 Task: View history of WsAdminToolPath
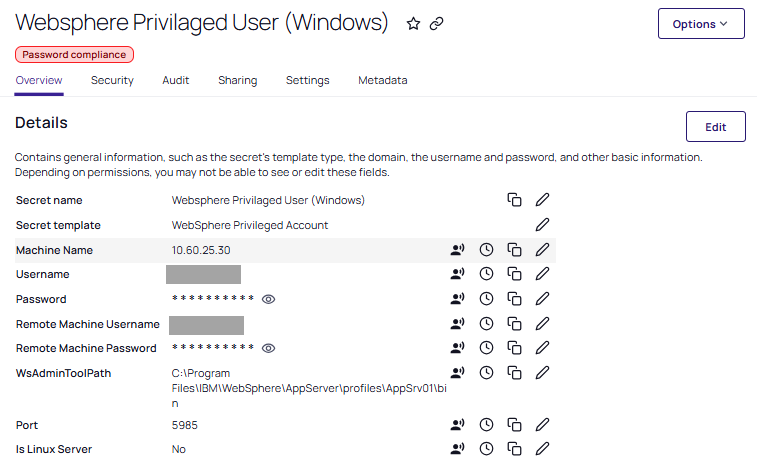point(486,373)
